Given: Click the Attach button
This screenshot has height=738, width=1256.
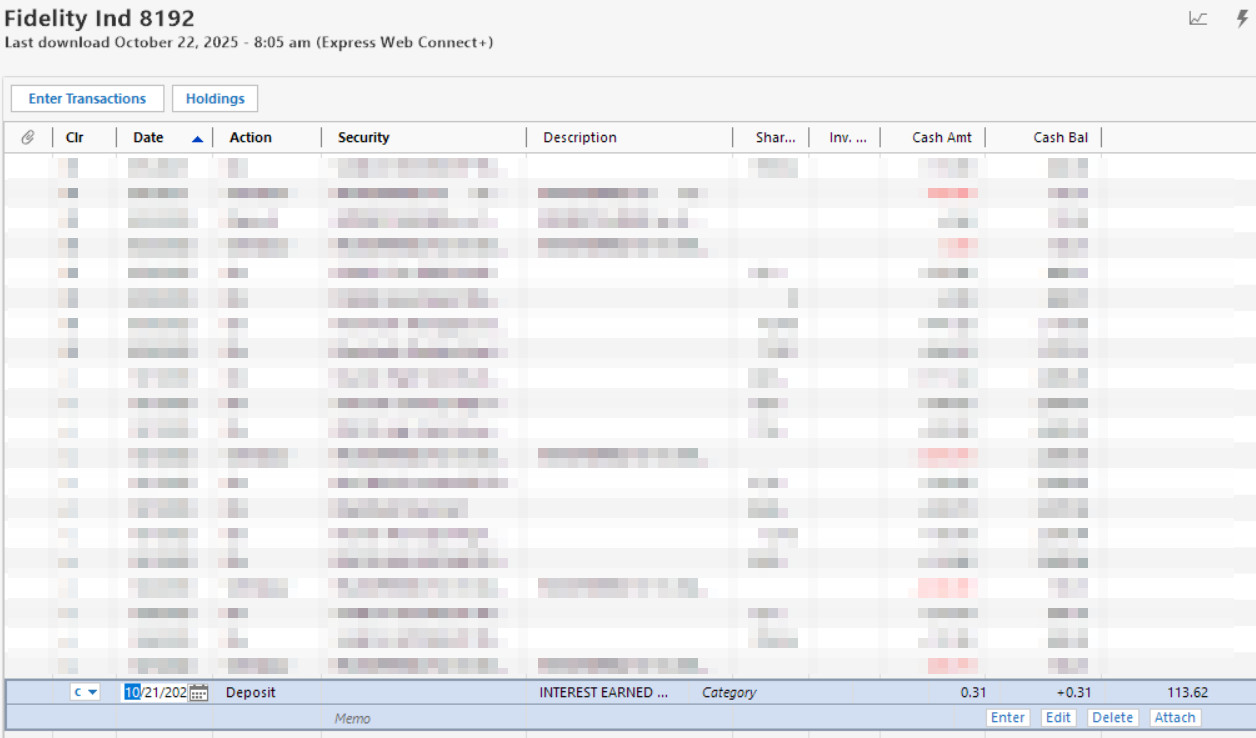Looking at the screenshot, I should (x=1175, y=717).
